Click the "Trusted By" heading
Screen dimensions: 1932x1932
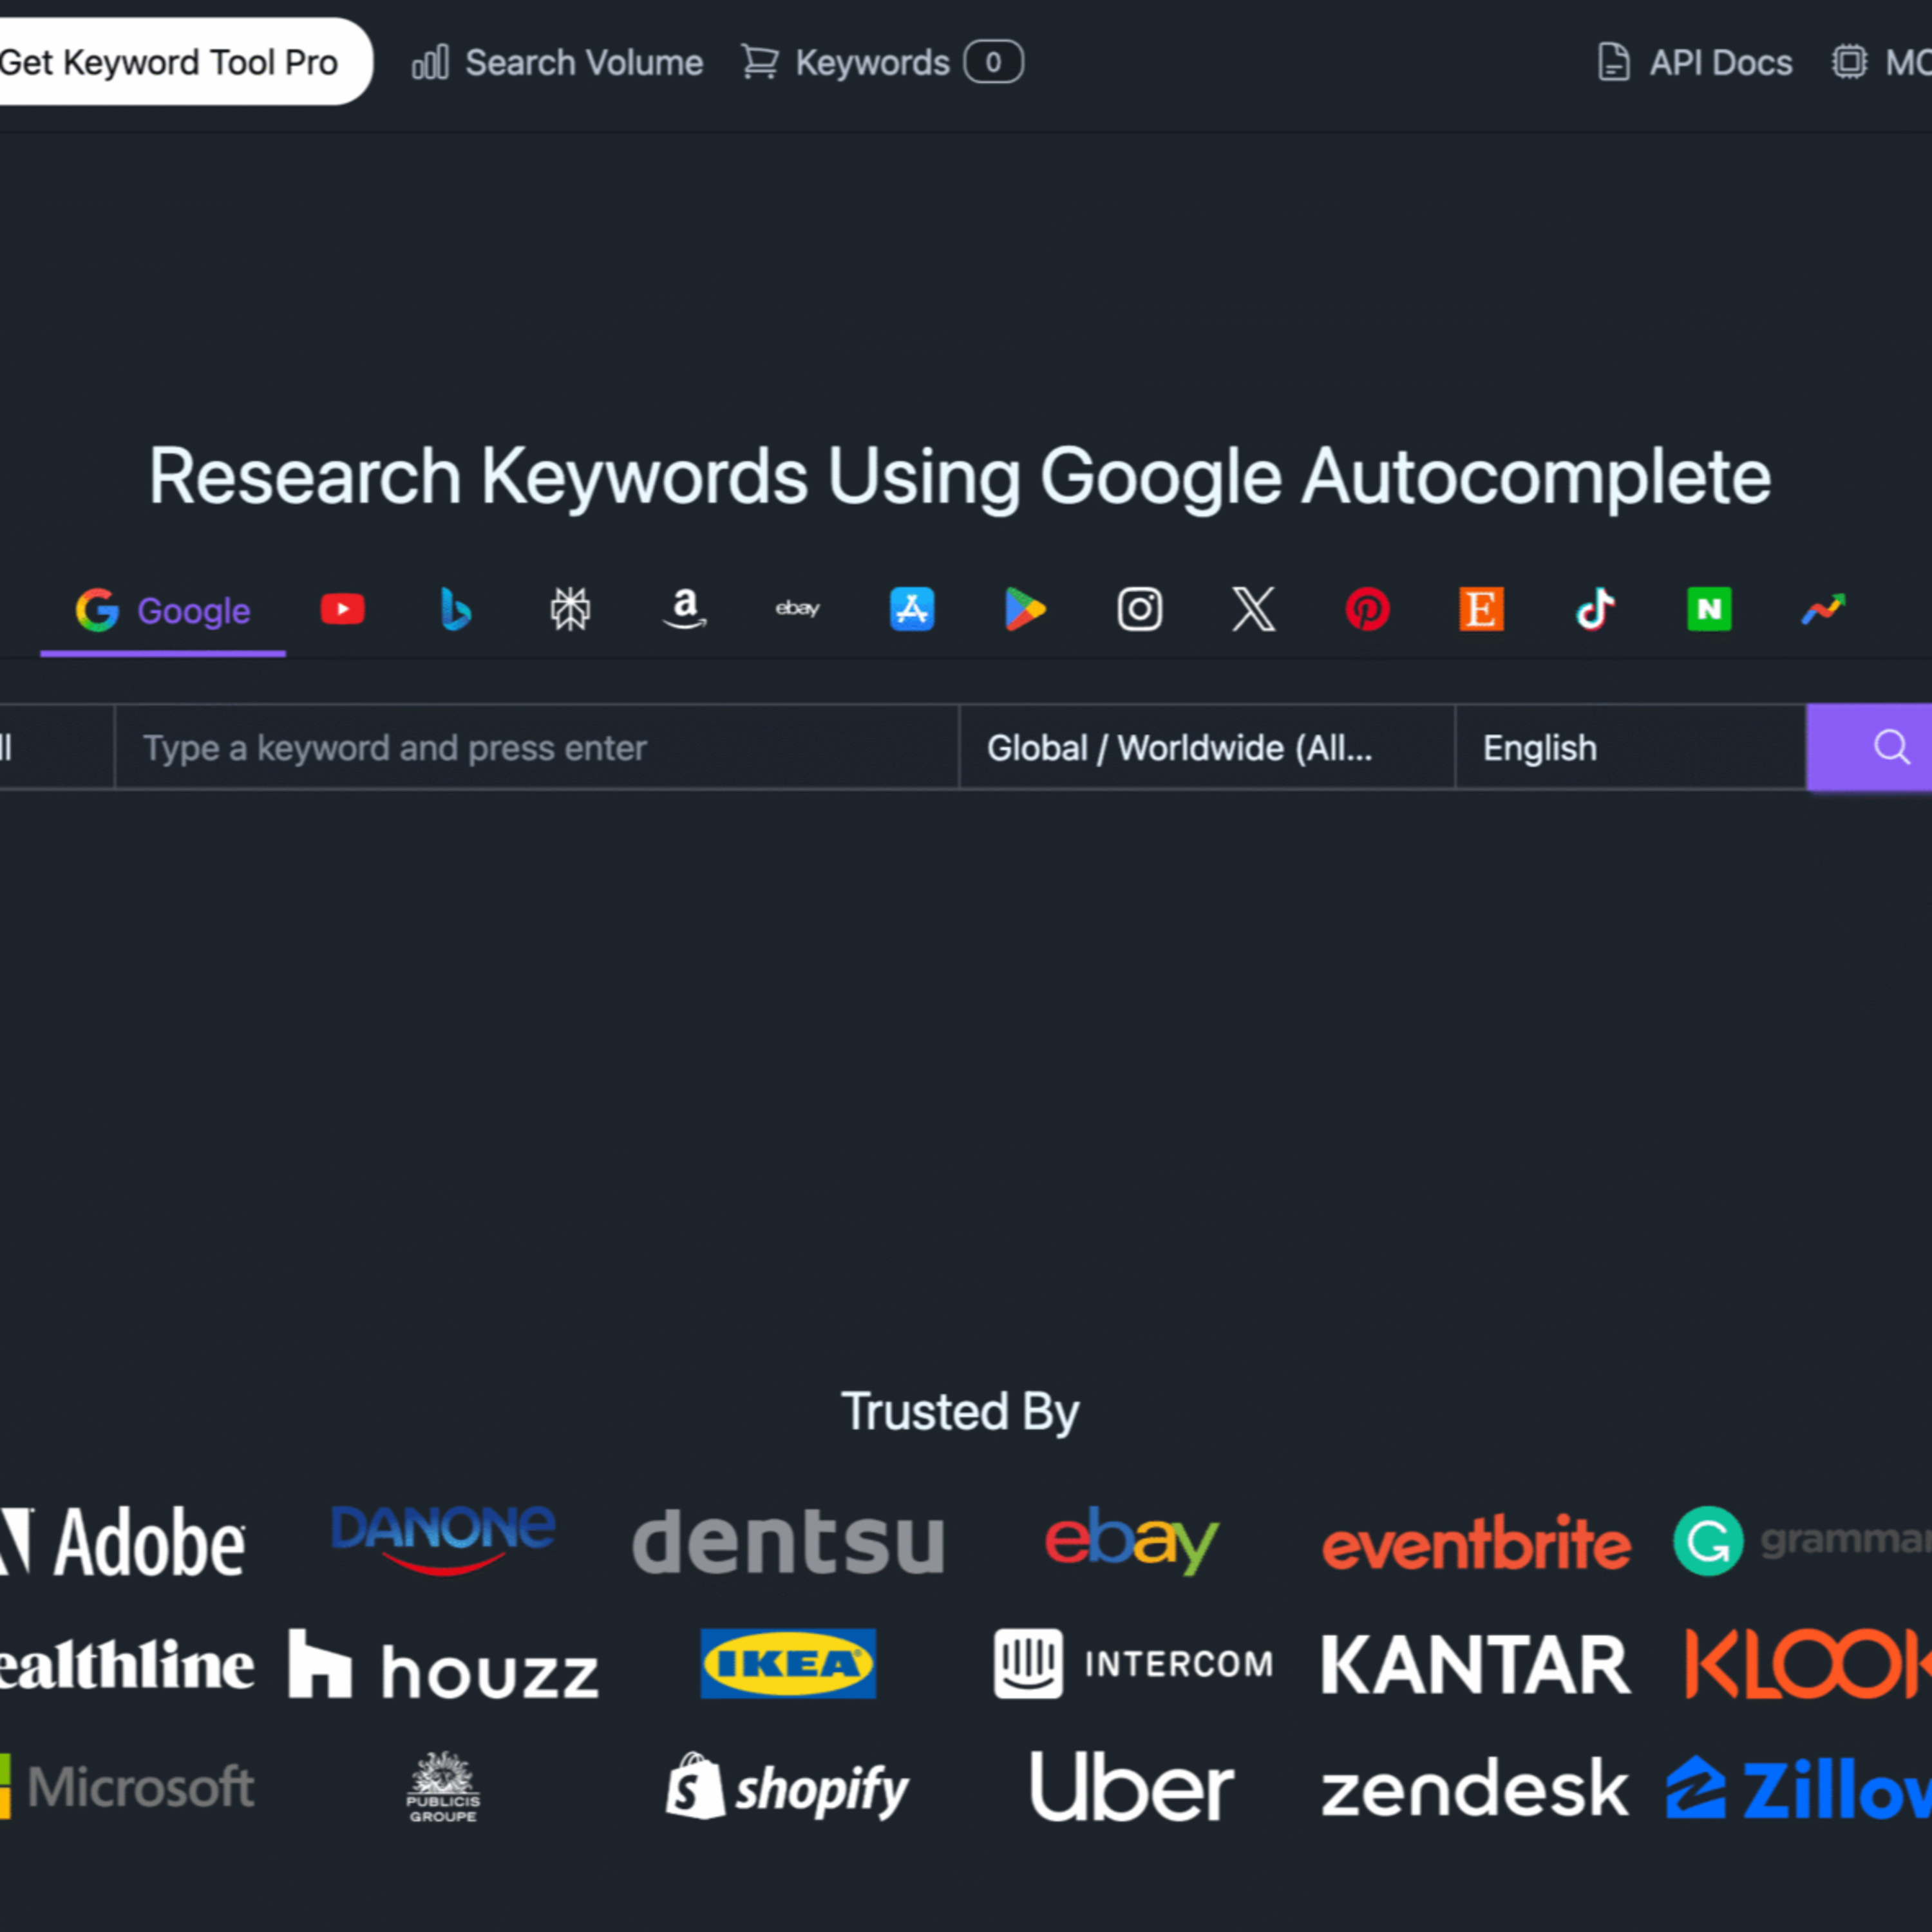pos(960,1412)
